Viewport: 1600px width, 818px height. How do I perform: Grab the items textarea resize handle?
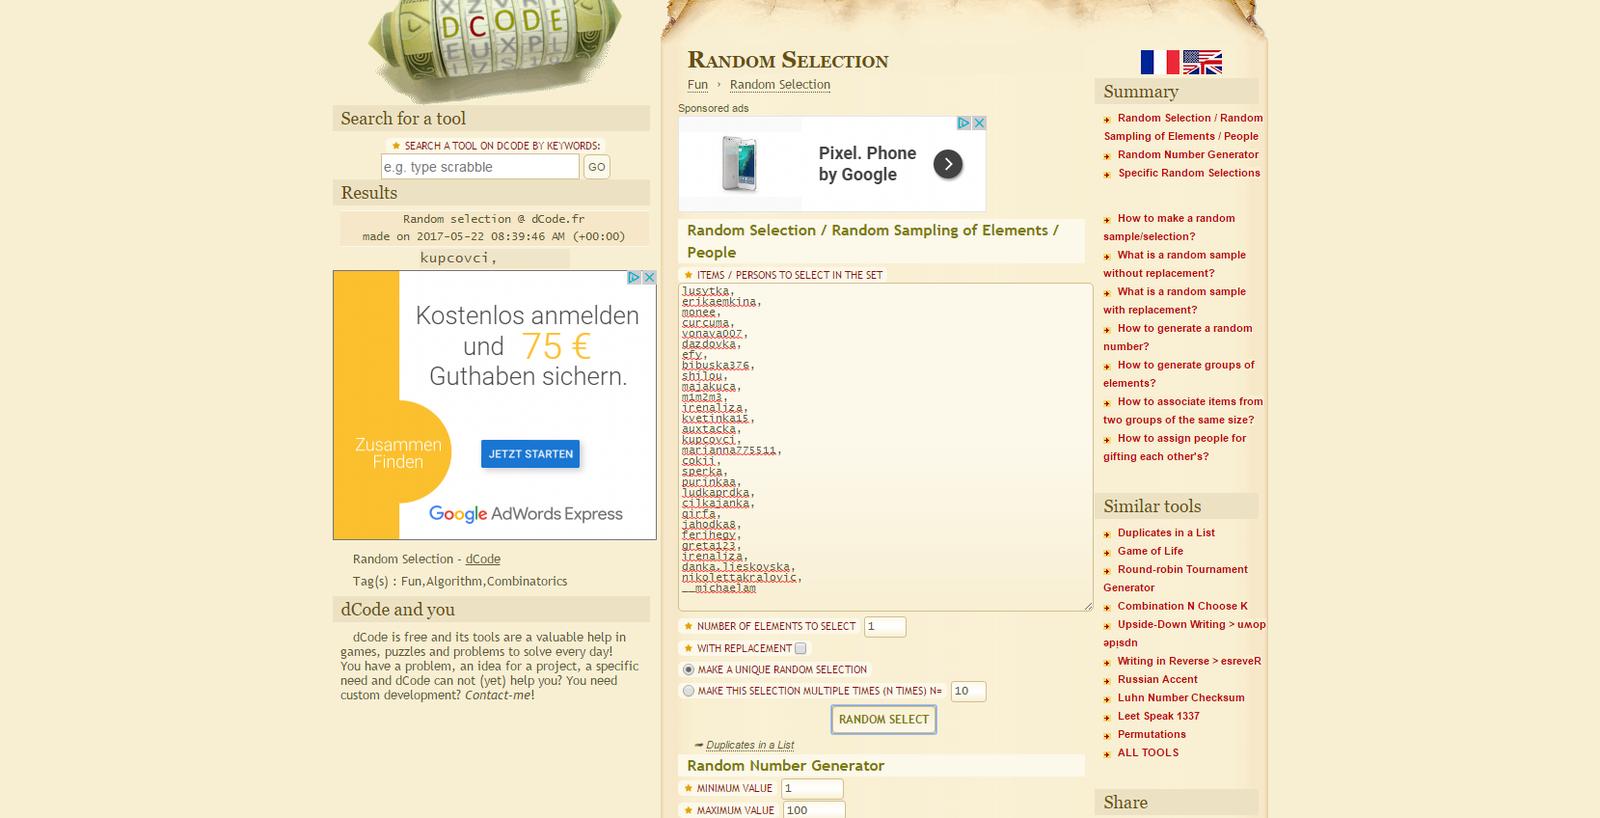point(1087,605)
